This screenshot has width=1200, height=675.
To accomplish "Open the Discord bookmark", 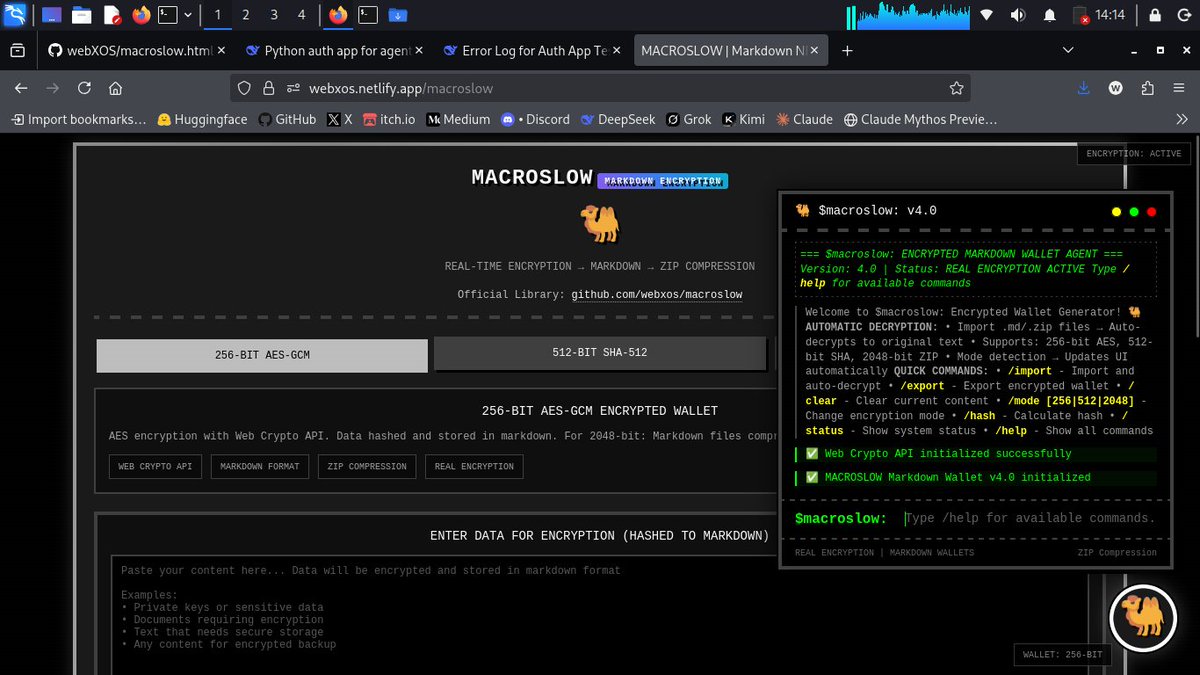I will [535, 119].
